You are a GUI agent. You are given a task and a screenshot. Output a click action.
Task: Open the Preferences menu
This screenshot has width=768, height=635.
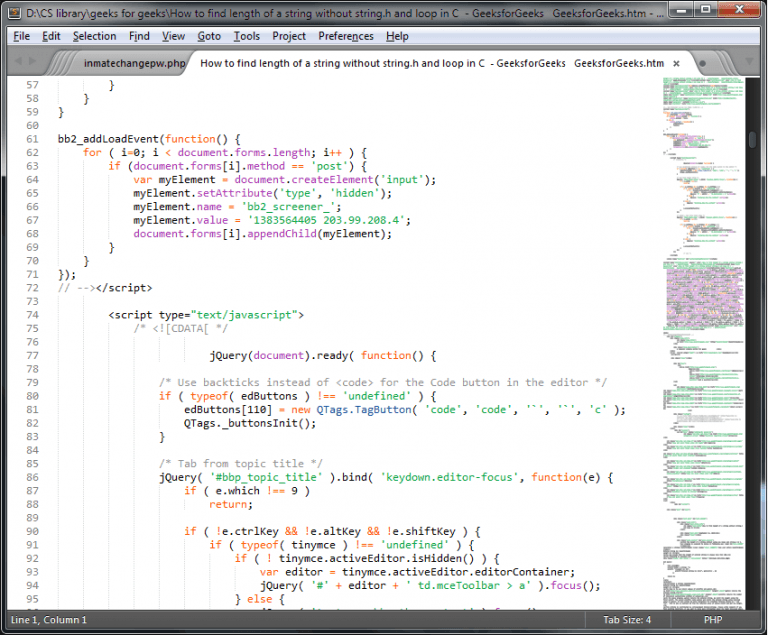coord(346,36)
